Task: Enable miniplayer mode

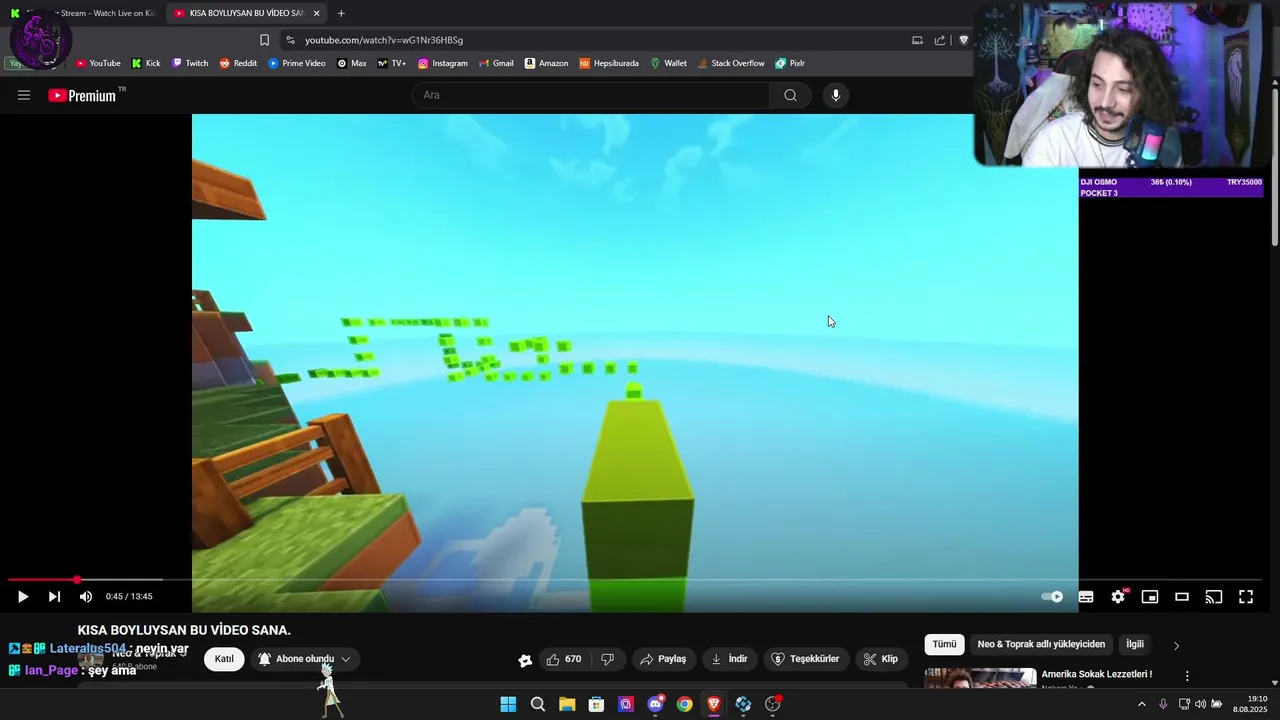Action: [x=1150, y=597]
